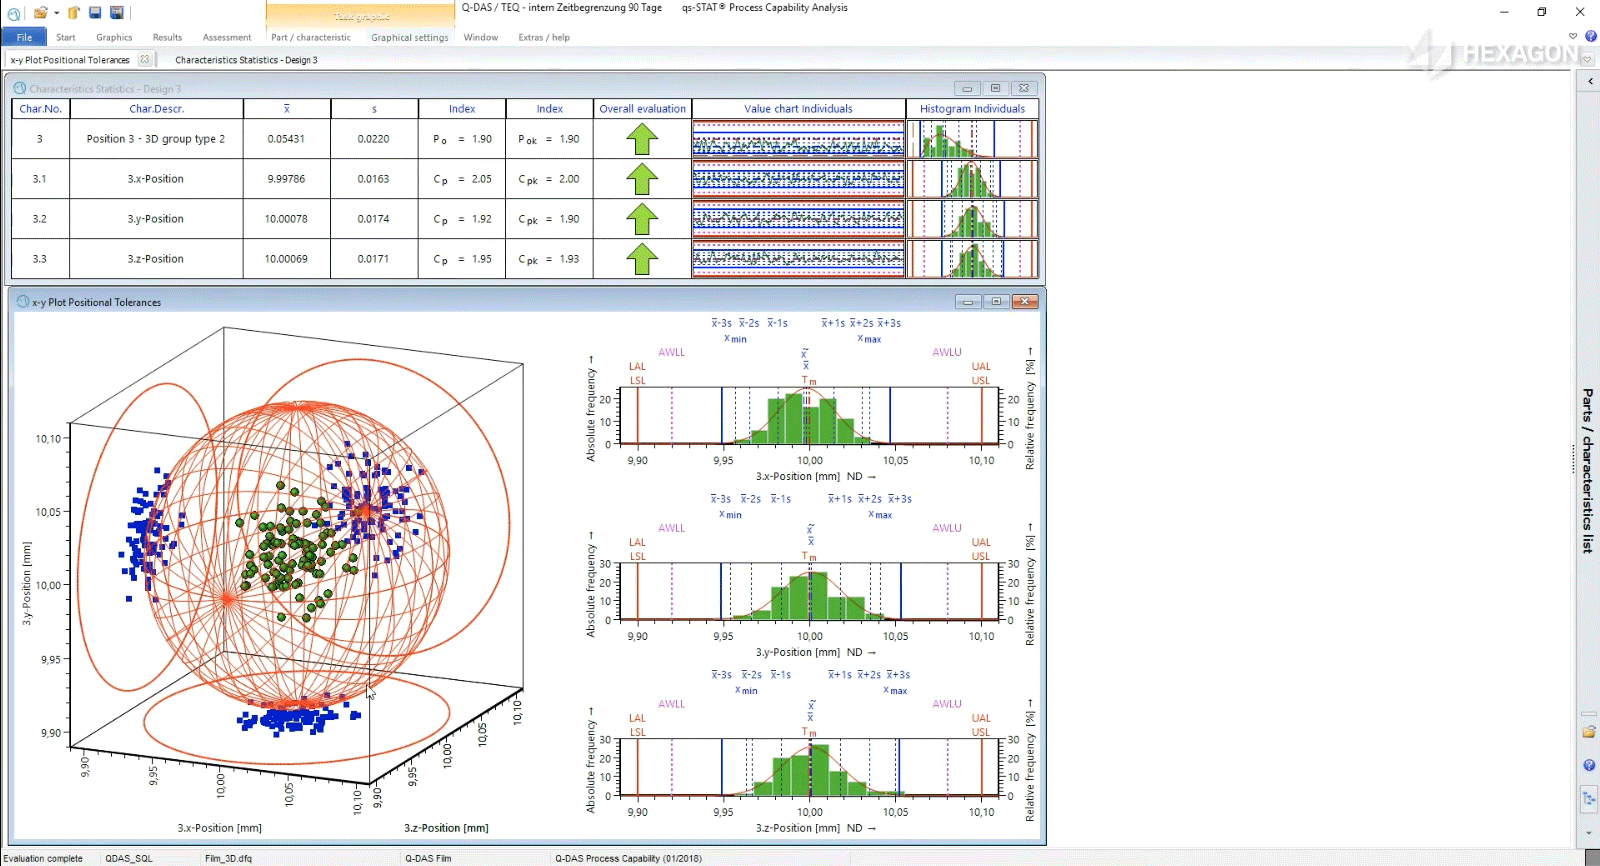Open the Graphical settings ribbon tab
The height and width of the screenshot is (866, 1600).
click(409, 37)
